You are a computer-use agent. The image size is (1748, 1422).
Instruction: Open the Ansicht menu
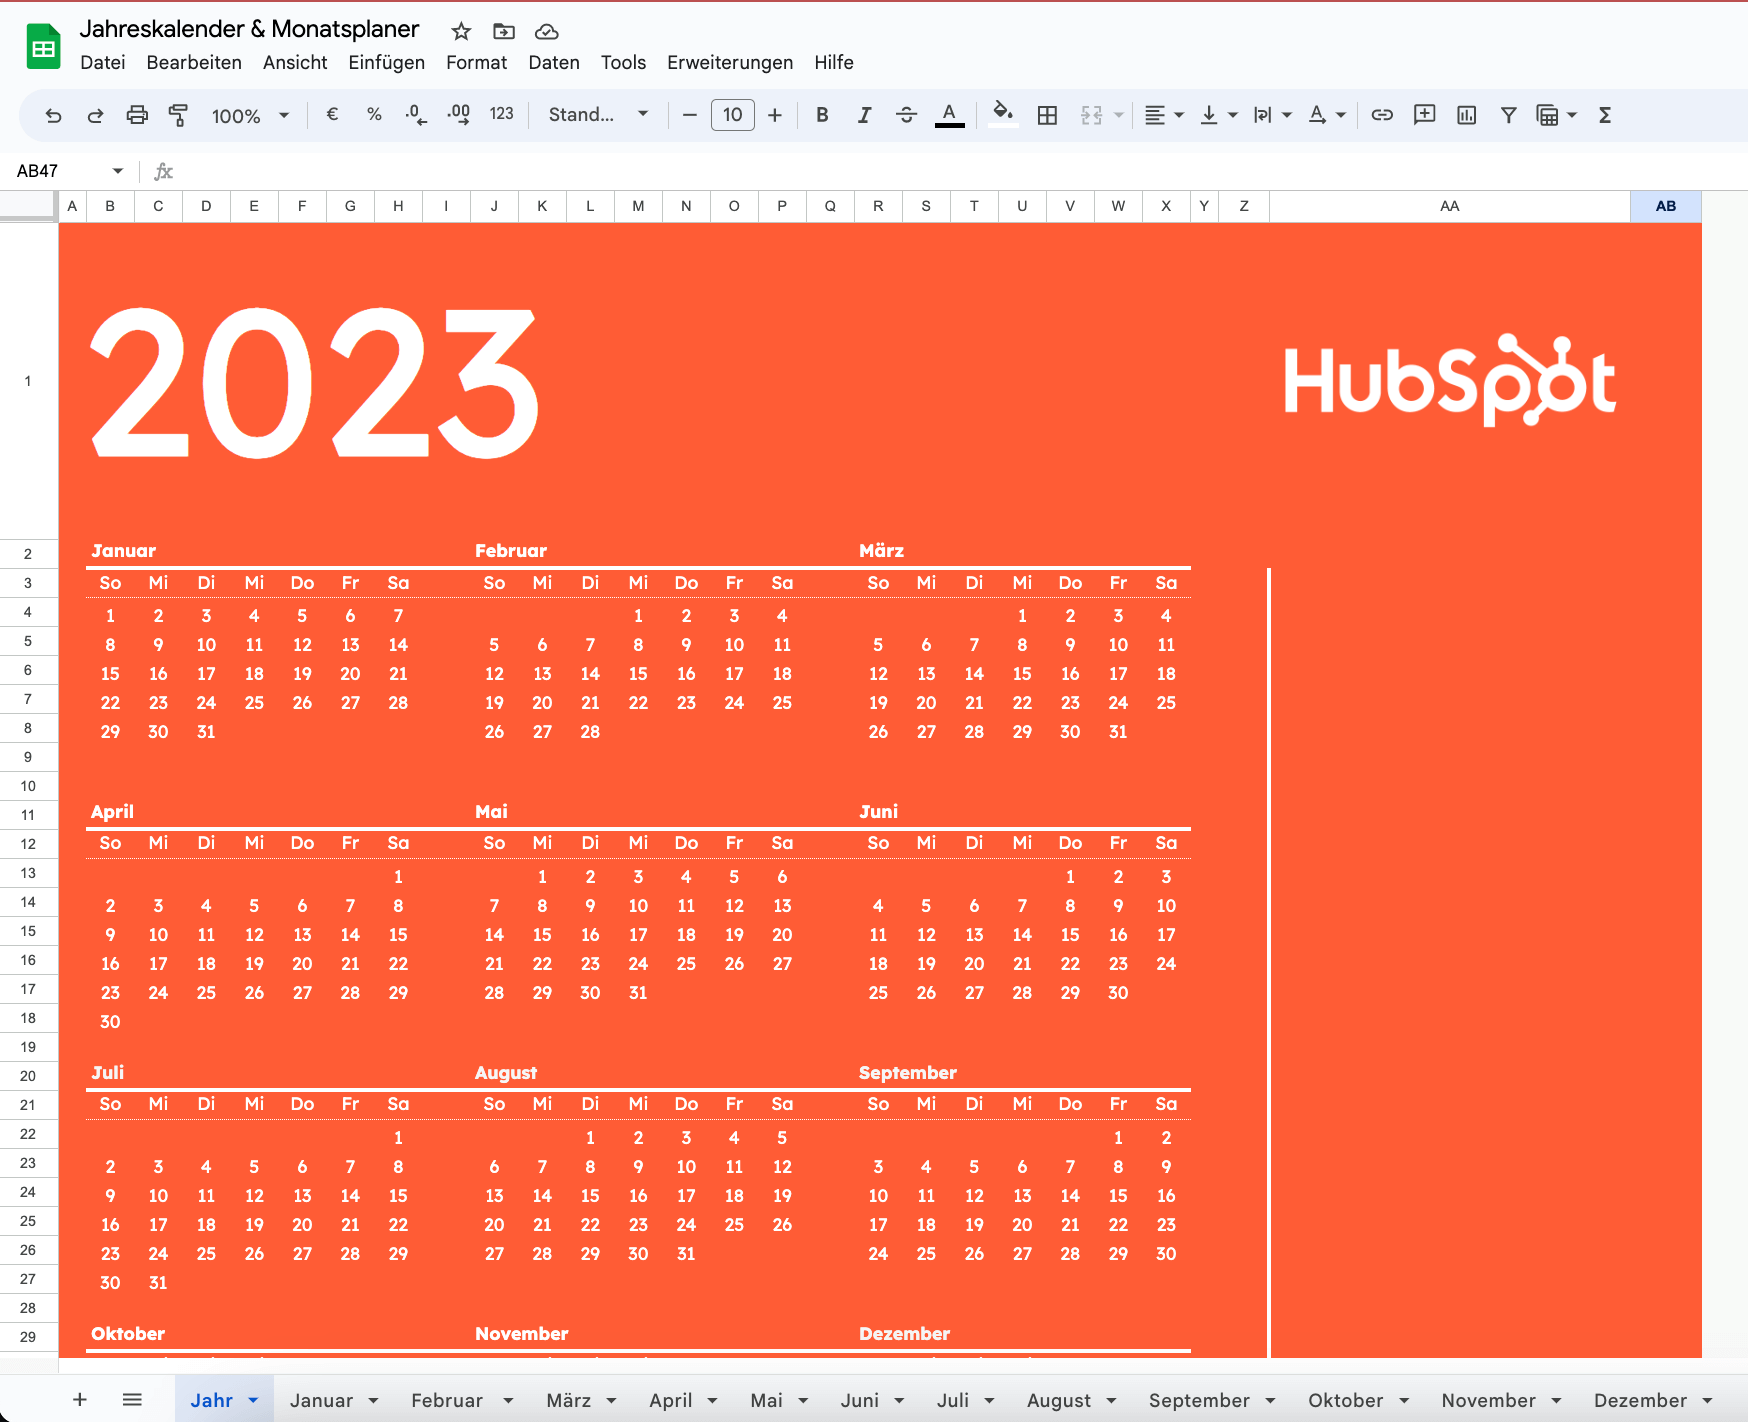[295, 62]
